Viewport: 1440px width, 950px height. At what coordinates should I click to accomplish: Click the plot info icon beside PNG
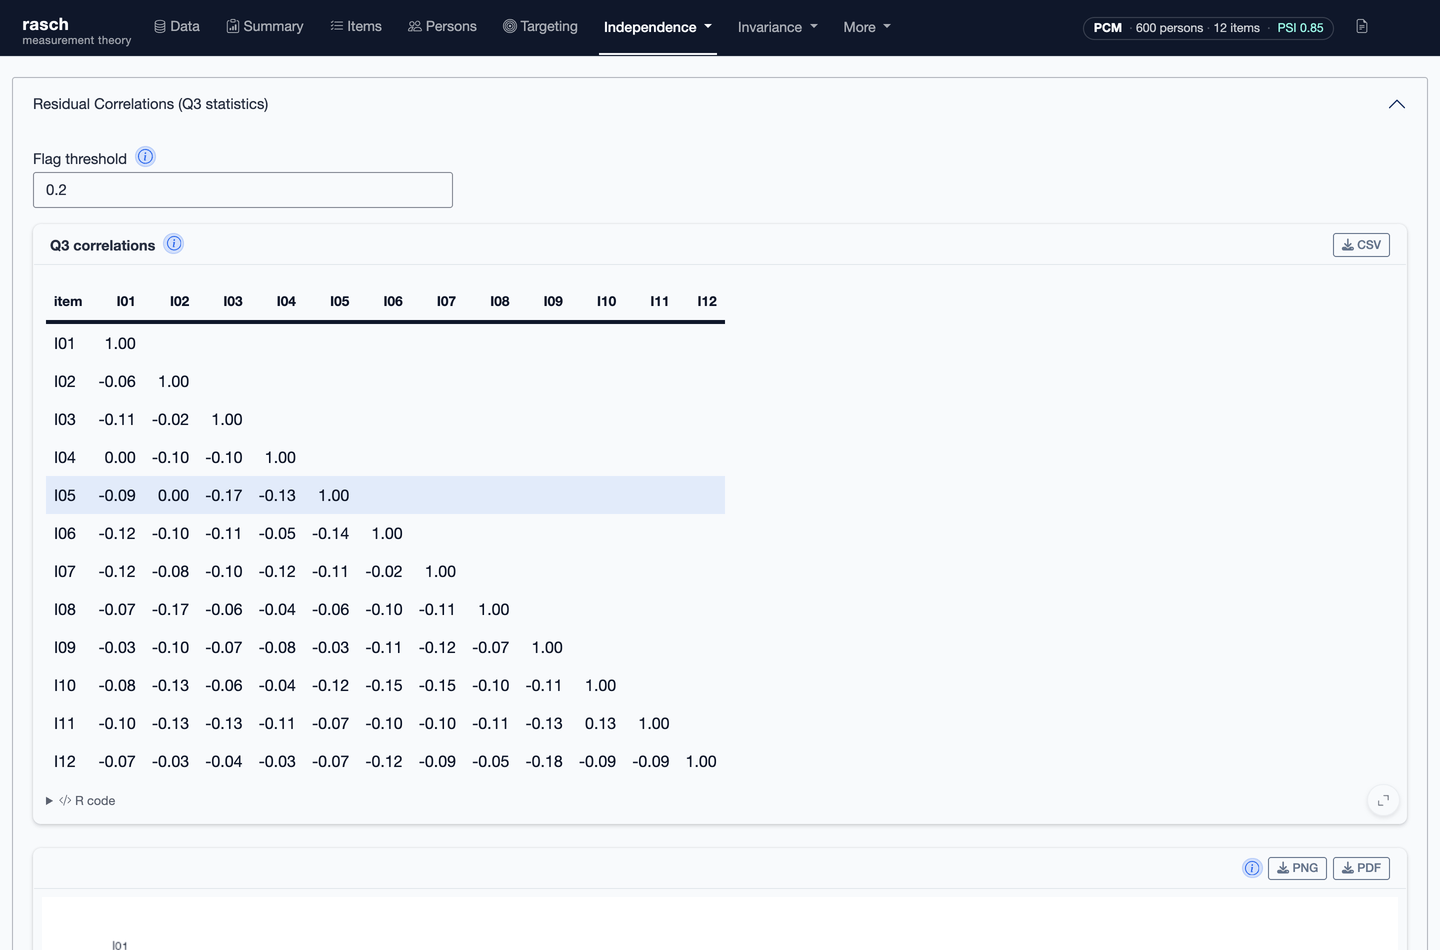[1252, 868]
